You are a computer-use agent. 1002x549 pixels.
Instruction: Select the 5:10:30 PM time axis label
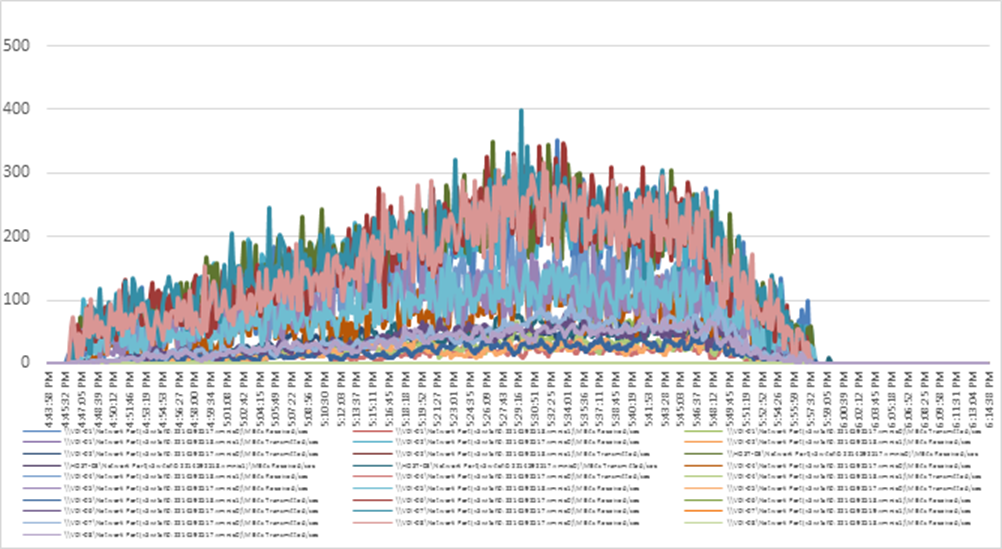[x=326, y=399]
